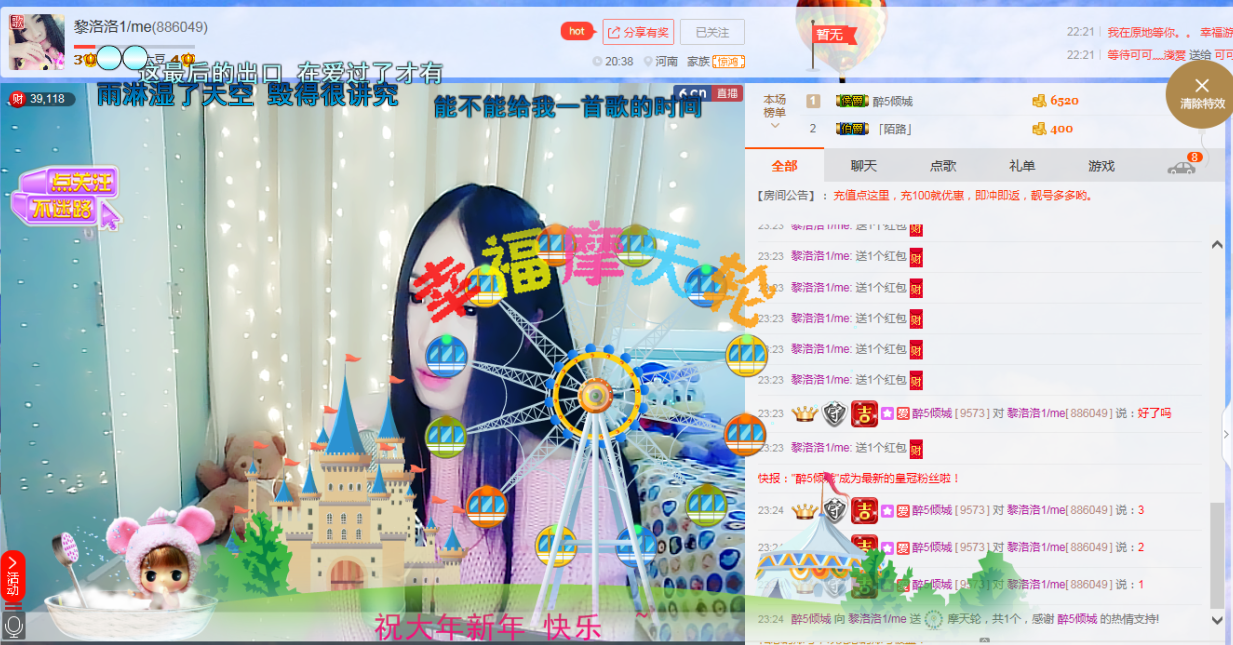This screenshot has width=1233, height=645.
Task: Click the crown icon in message saying 3
Action: 804,510
